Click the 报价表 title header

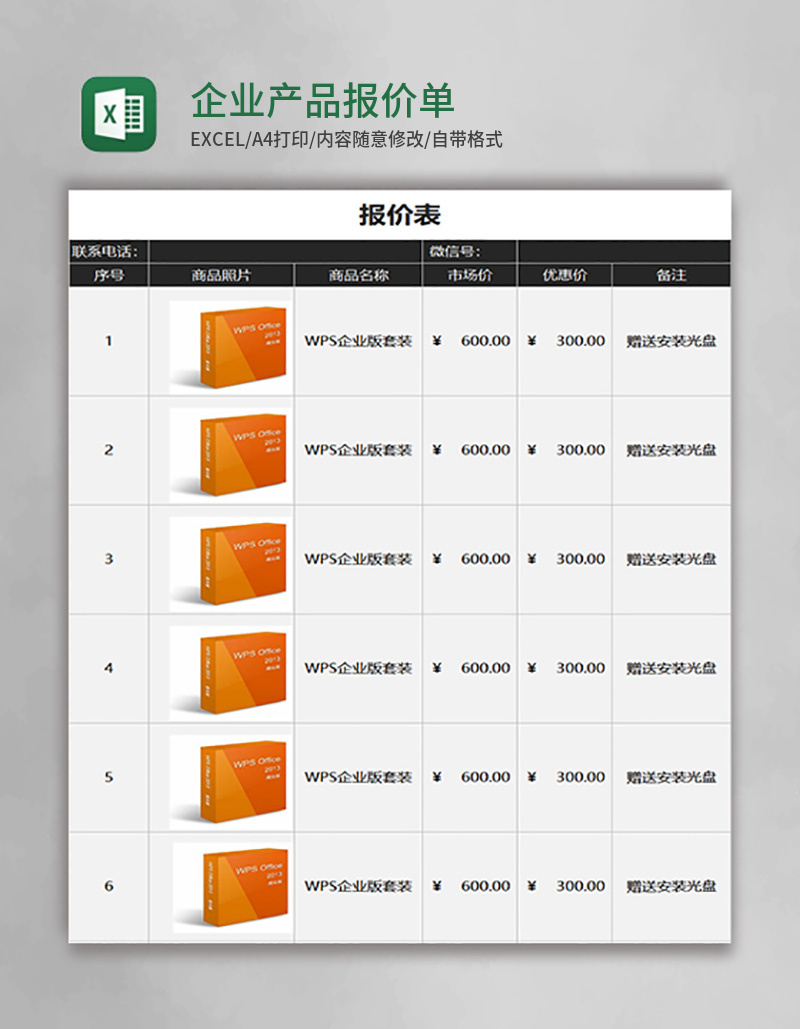[x=400, y=213]
